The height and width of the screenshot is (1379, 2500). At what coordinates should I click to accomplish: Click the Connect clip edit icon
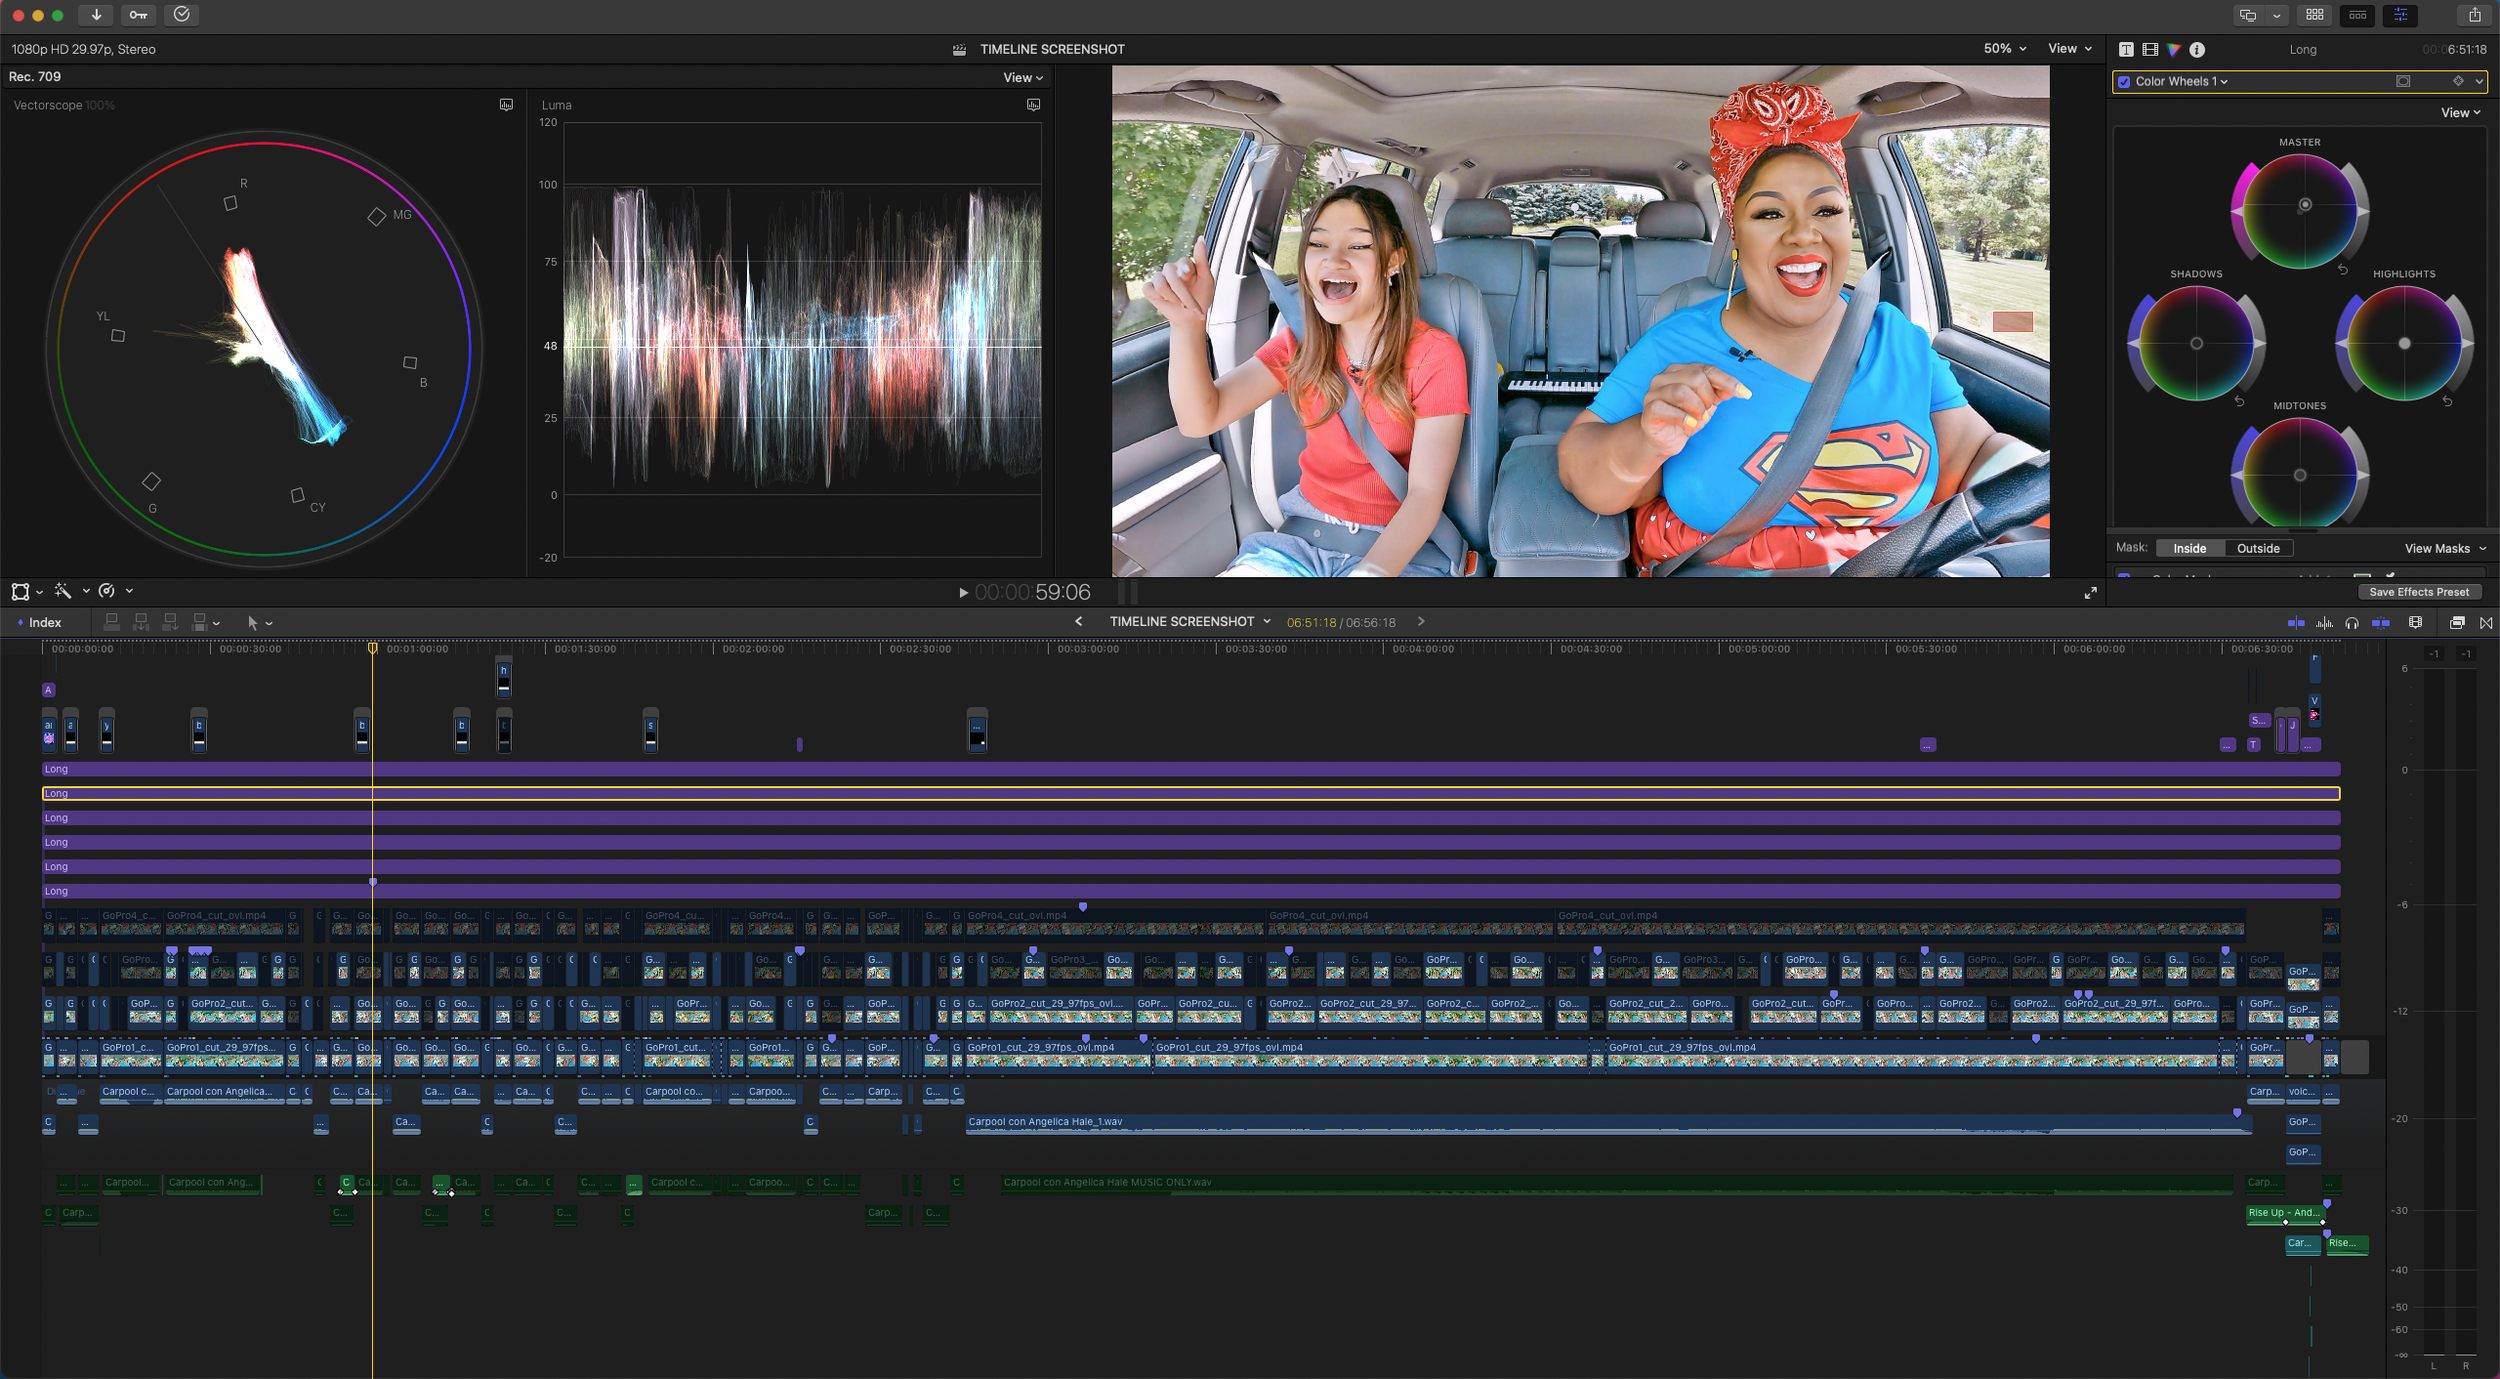[x=112, y=622]
